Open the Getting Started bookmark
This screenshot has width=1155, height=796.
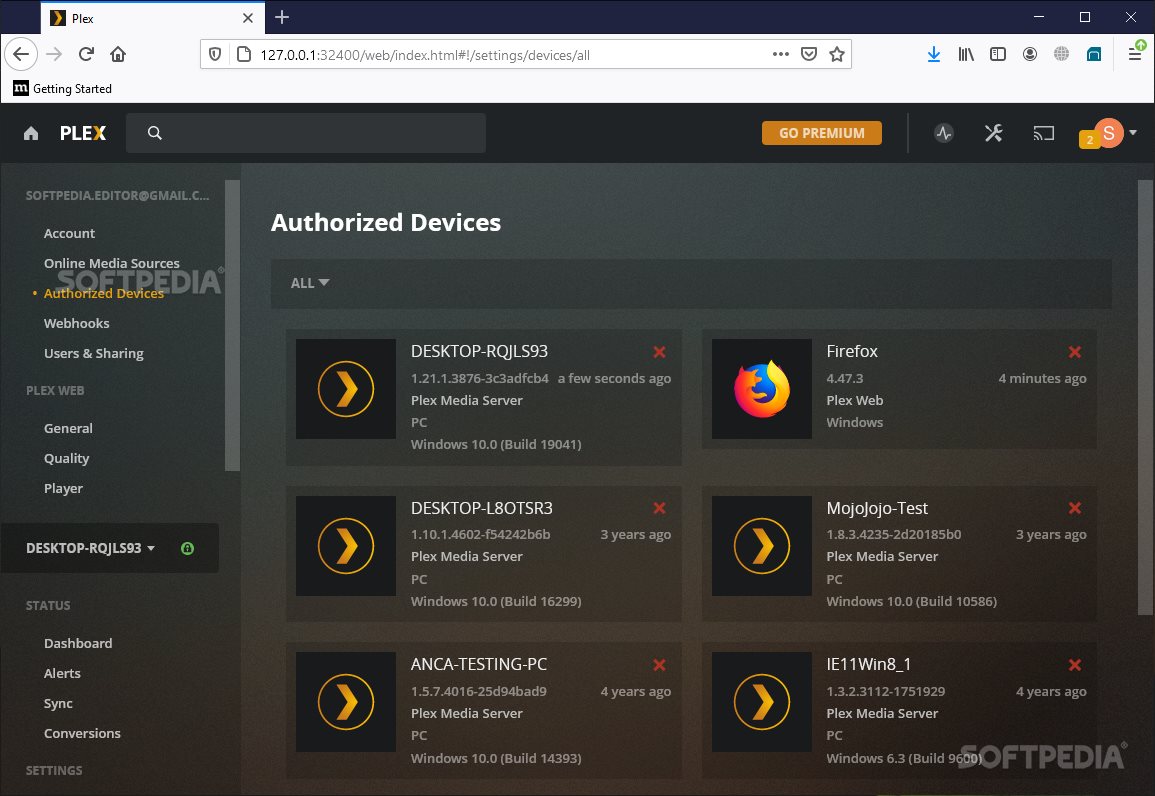point(62,88)
